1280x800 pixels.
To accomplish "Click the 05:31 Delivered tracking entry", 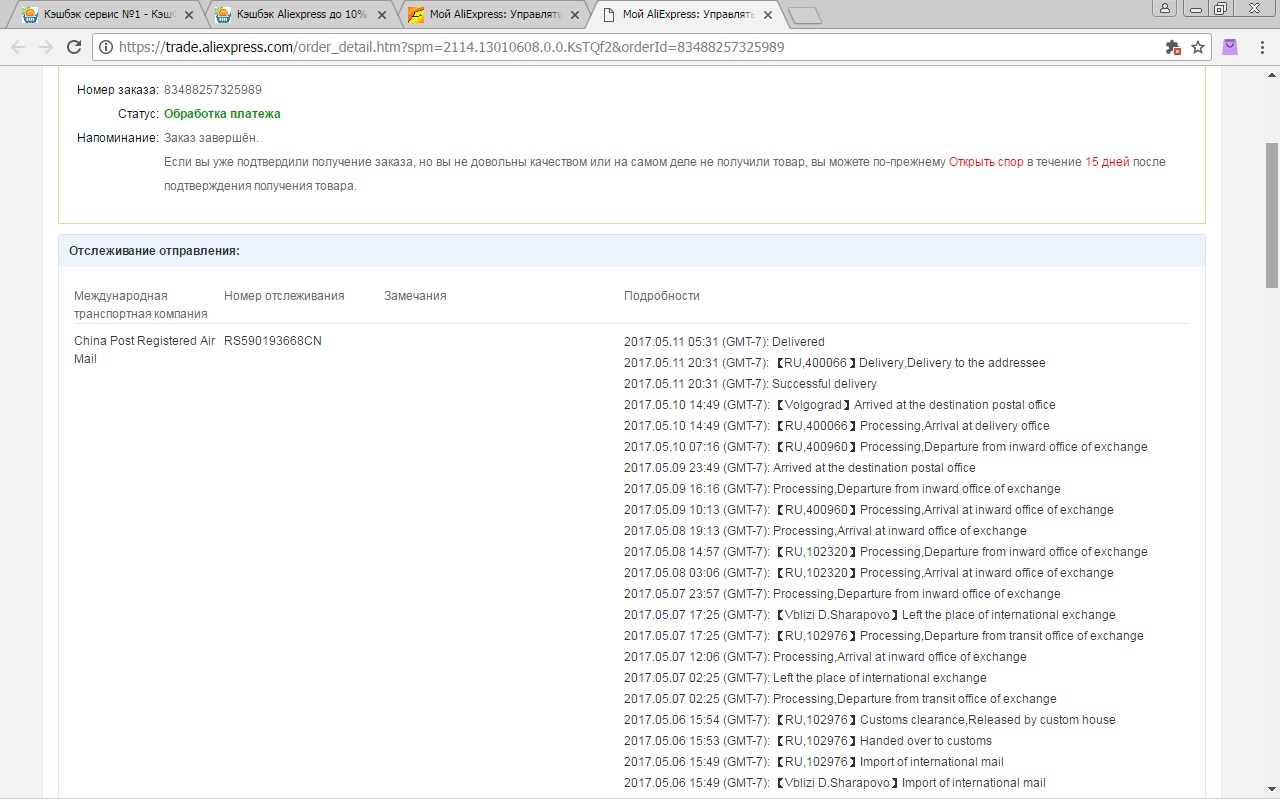I will pyautogui.click(x=724, y=342).
